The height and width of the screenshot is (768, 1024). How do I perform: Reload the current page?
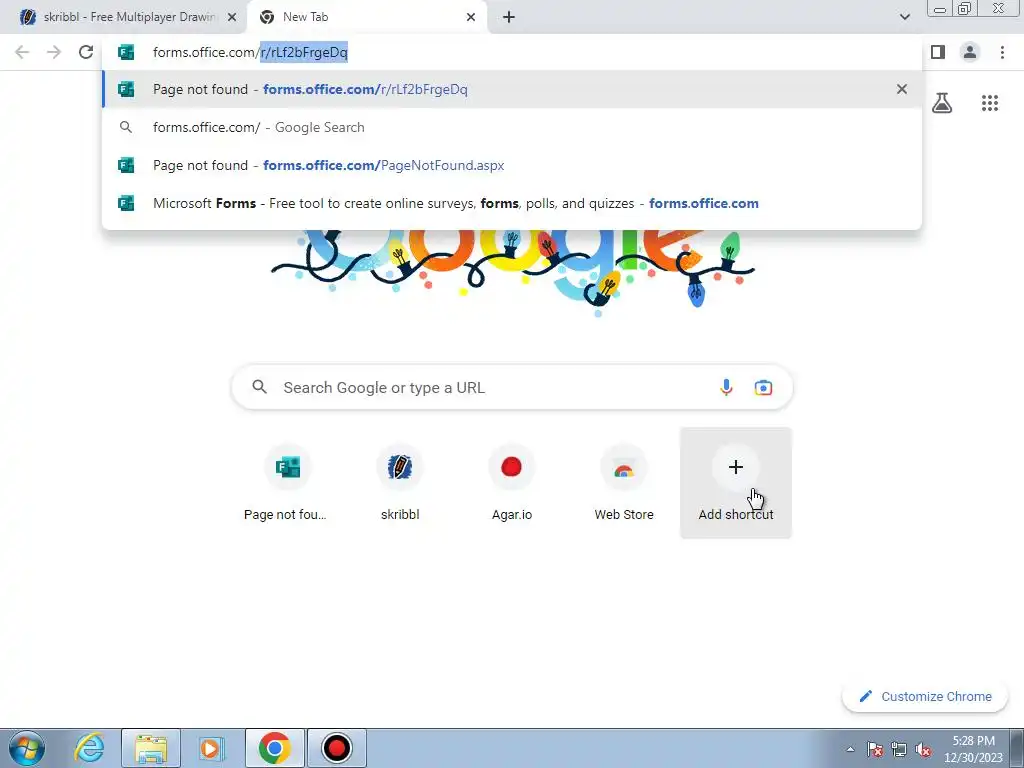[x=86, y=52]
